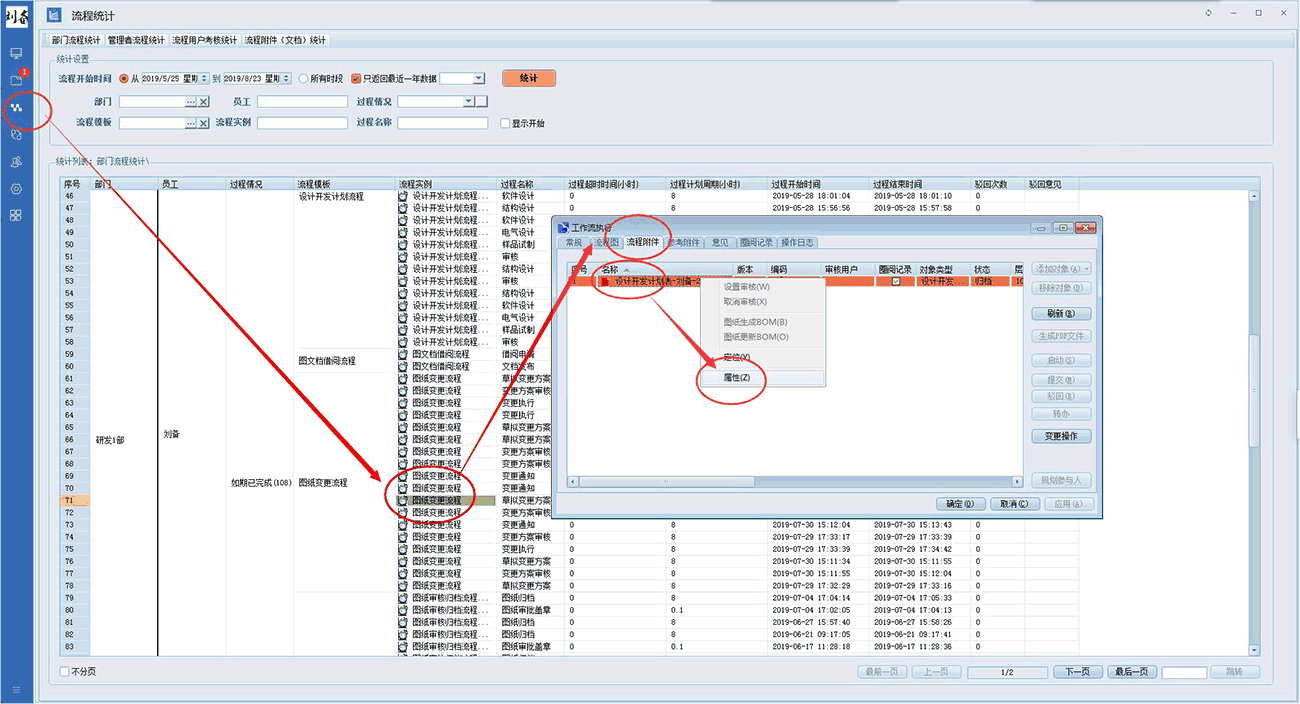Image resolution: width=1300 pixels, height=704 pixels.
Task: Go to 下一页 in pagination
Action: click(x=1077, y=672)
